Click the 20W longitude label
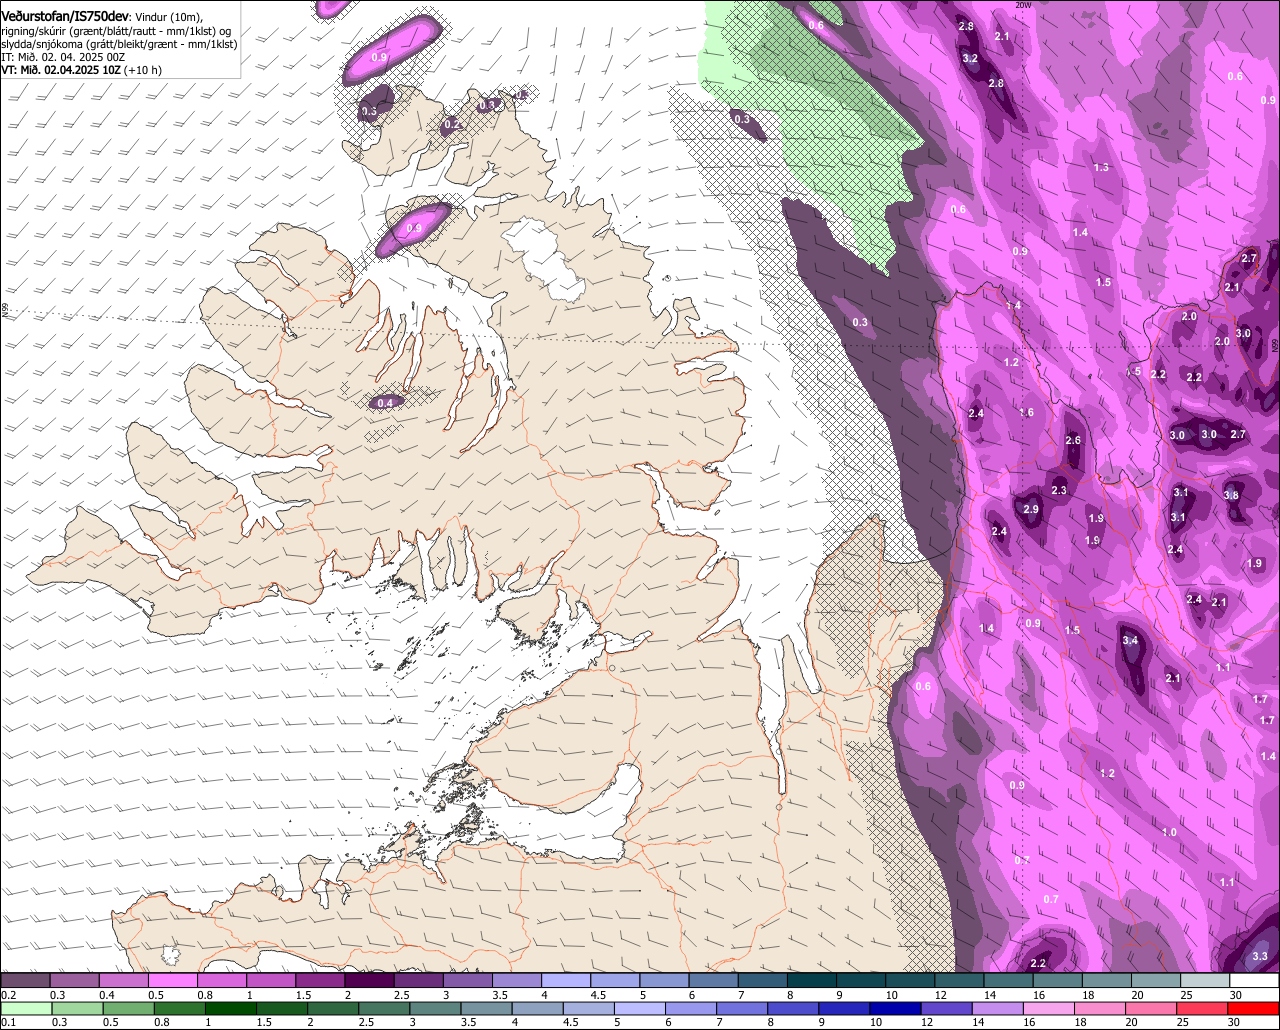1280x1030 pixels. pyautogui.click(x=1022, y=5)
